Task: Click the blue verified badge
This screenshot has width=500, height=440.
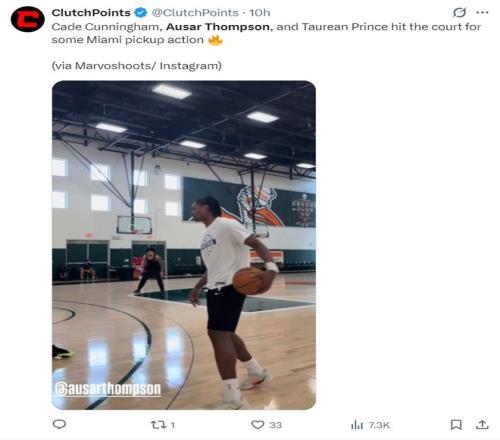Action: point(140,13)
